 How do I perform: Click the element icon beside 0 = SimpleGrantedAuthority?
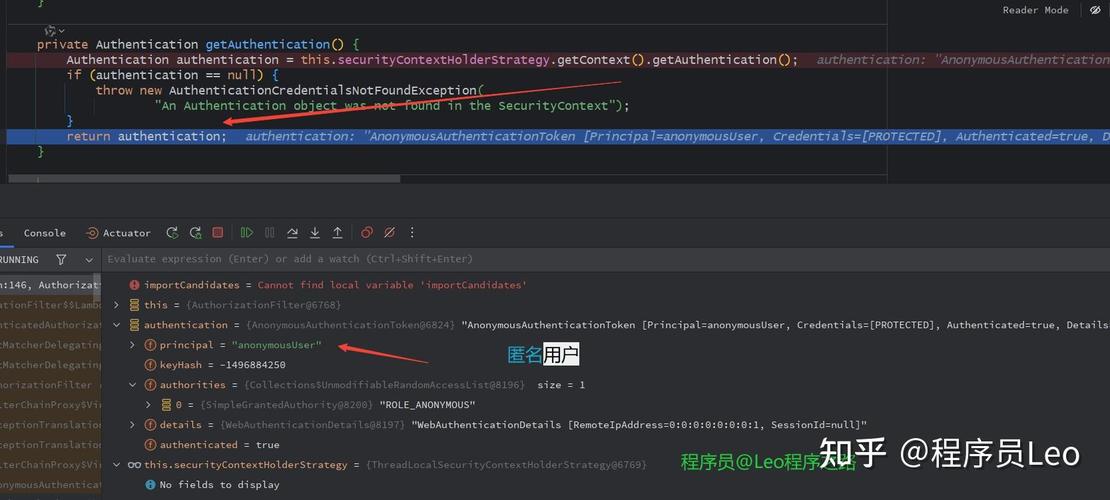pyautogui.click(x=166, y=405)
